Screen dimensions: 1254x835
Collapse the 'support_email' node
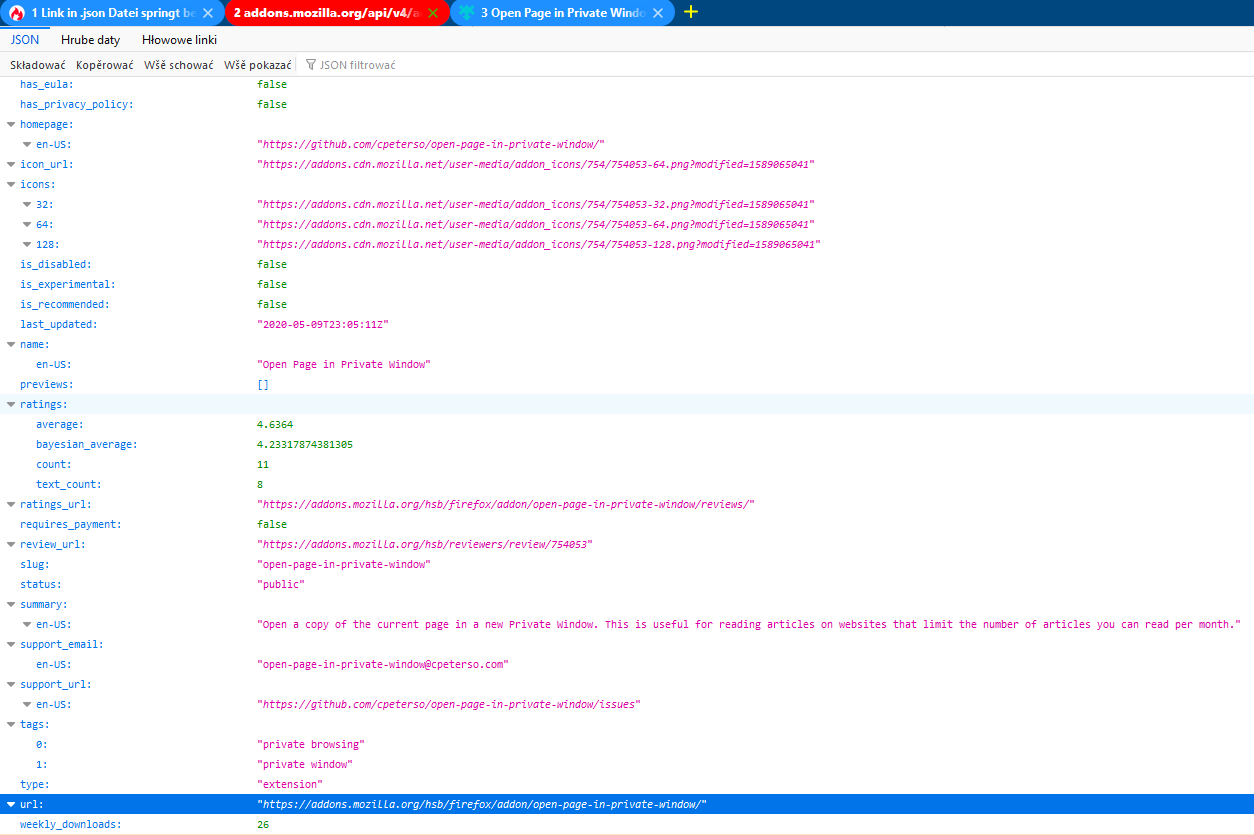(x=11, y=644)
